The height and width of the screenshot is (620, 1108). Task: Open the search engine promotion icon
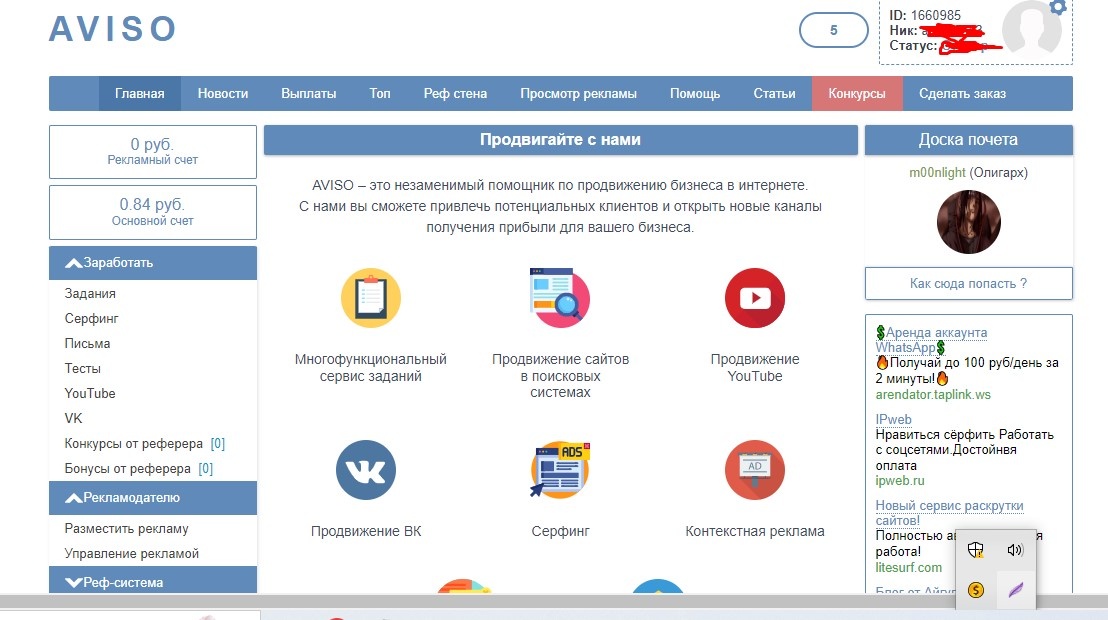pos(560,298)
